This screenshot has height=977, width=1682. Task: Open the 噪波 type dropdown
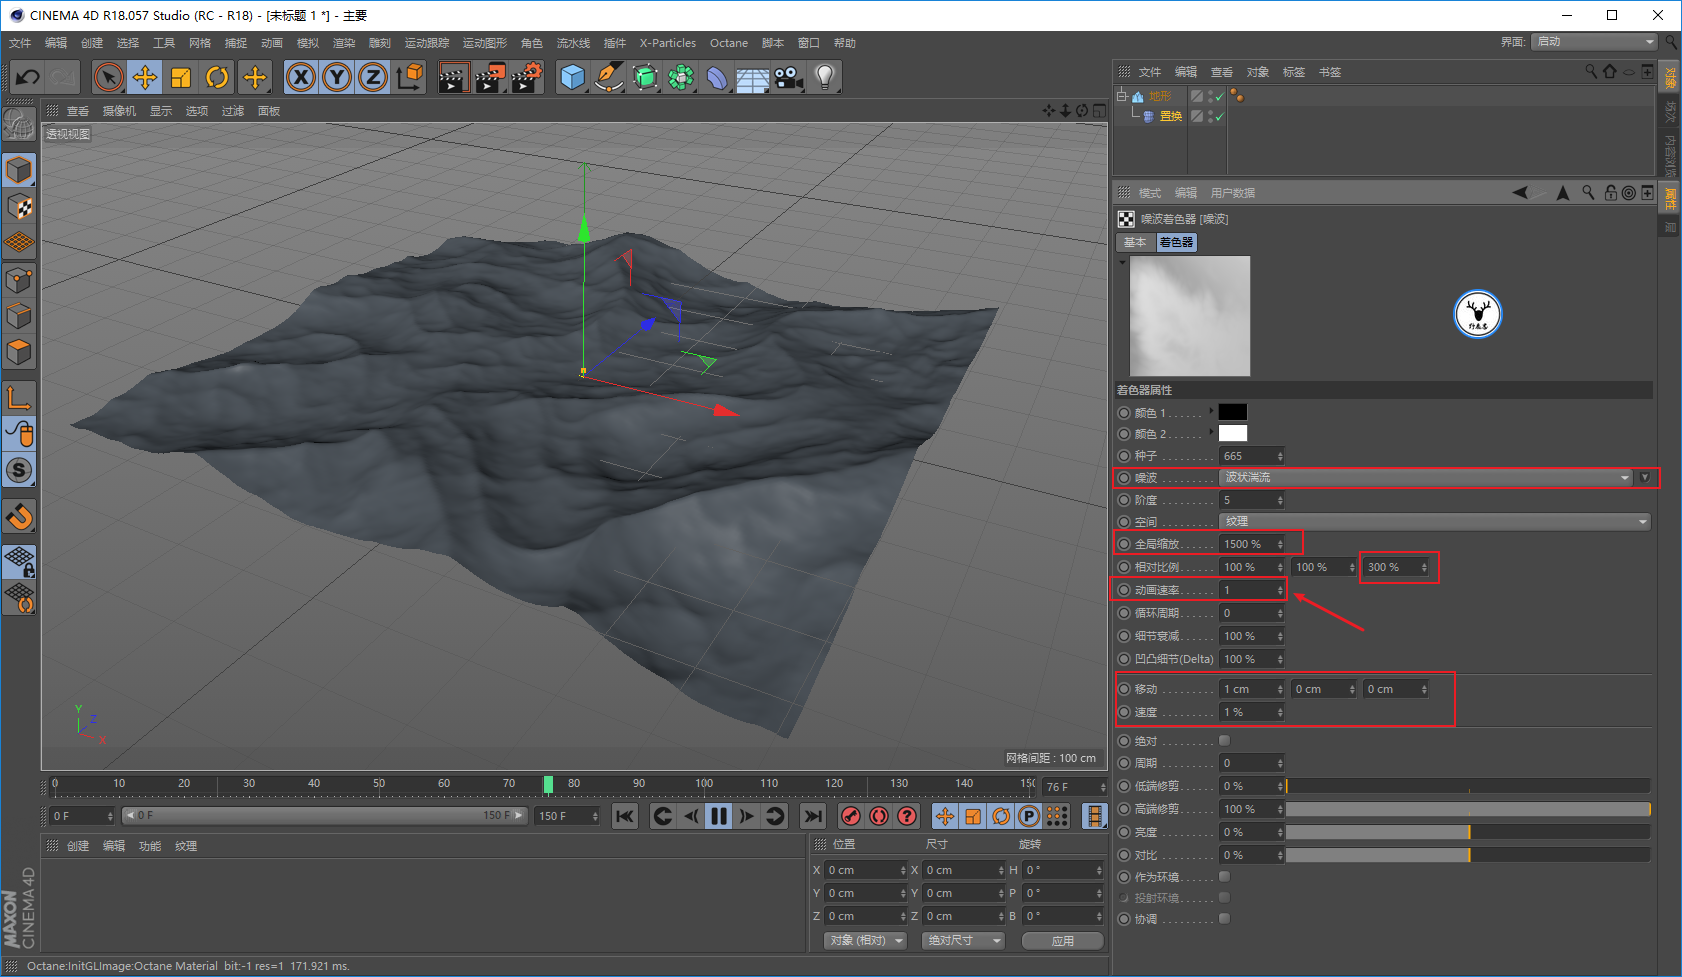coord(1425,478)
